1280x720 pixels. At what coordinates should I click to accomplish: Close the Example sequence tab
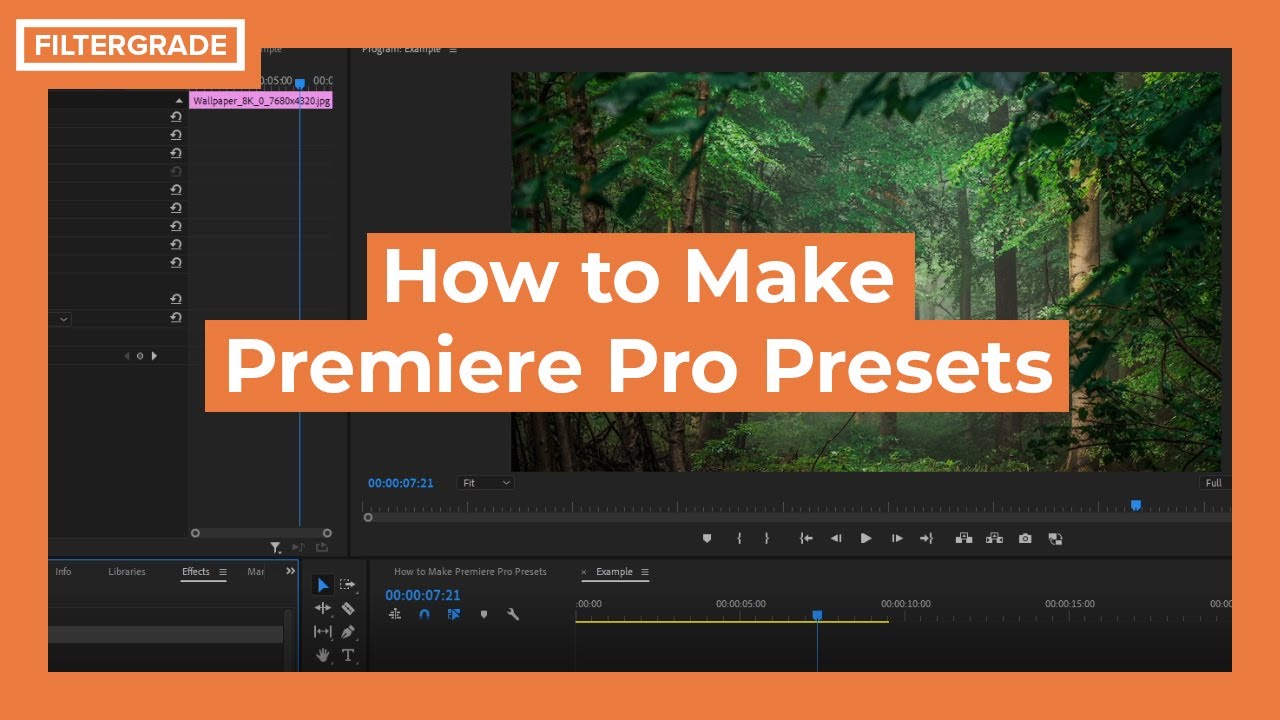point(584,572)
